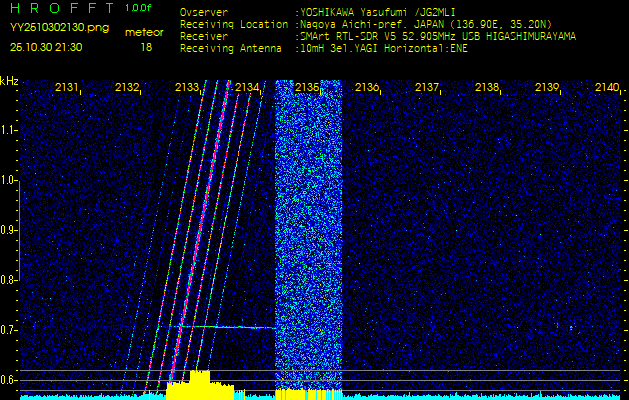Click the 2135 time marker
Viewport: 629px width, 400px height.
(x=307, y=88)
